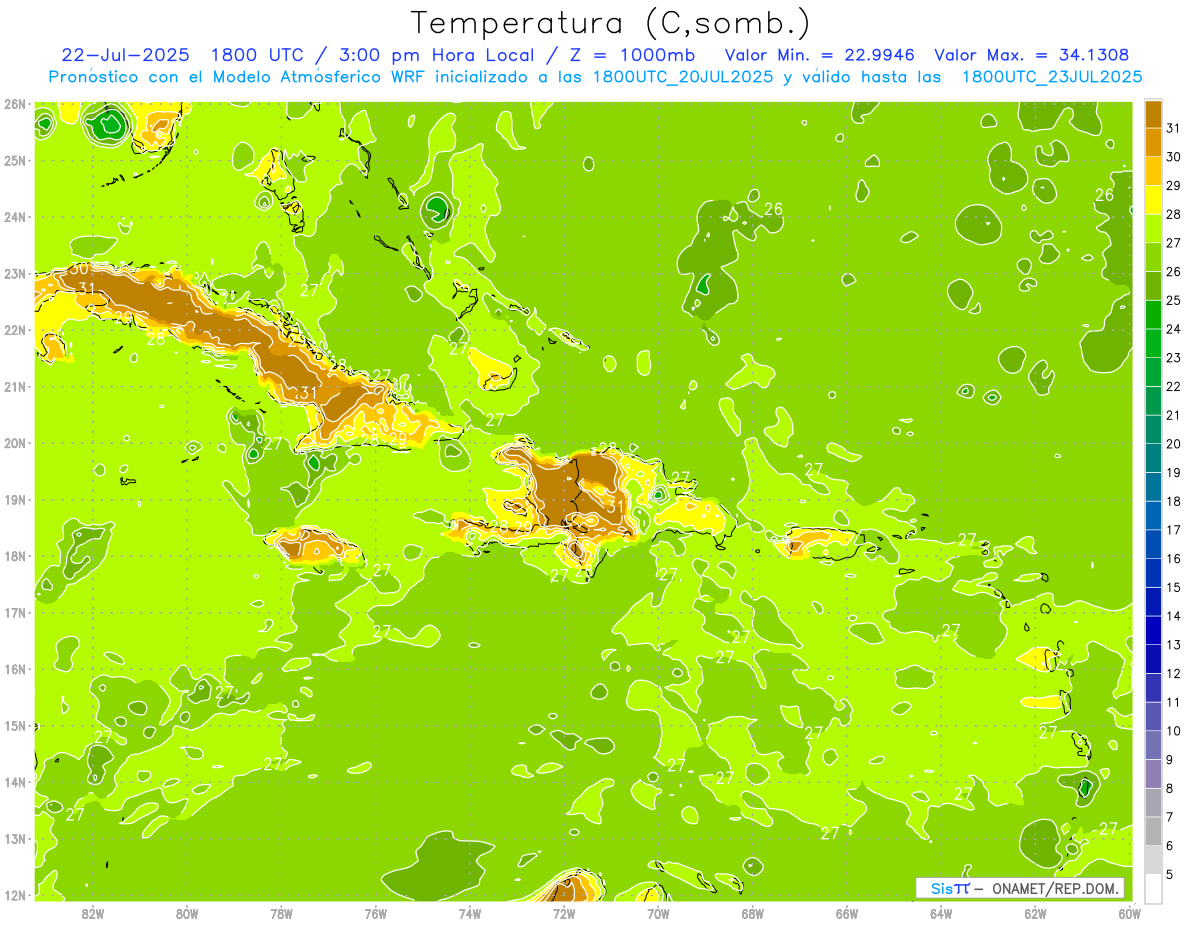Click the "80W" longitude axis label
Image resolution: width=1200 pixels, height=927 pixels.
187,912
